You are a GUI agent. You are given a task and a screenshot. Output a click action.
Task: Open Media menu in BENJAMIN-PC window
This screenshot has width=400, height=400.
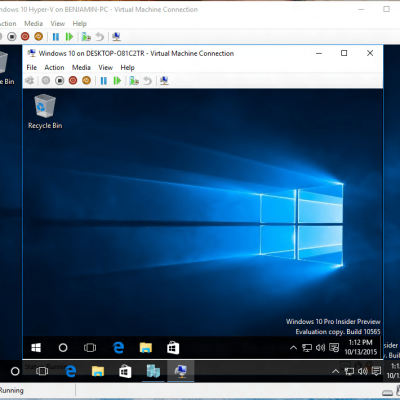(33, 23)
